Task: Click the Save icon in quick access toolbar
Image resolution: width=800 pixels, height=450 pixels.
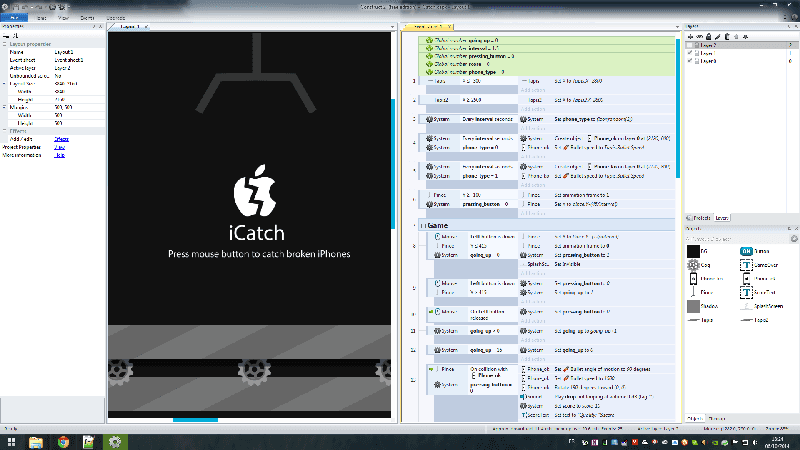Action: pyautogui.click(x=16, y=7)
